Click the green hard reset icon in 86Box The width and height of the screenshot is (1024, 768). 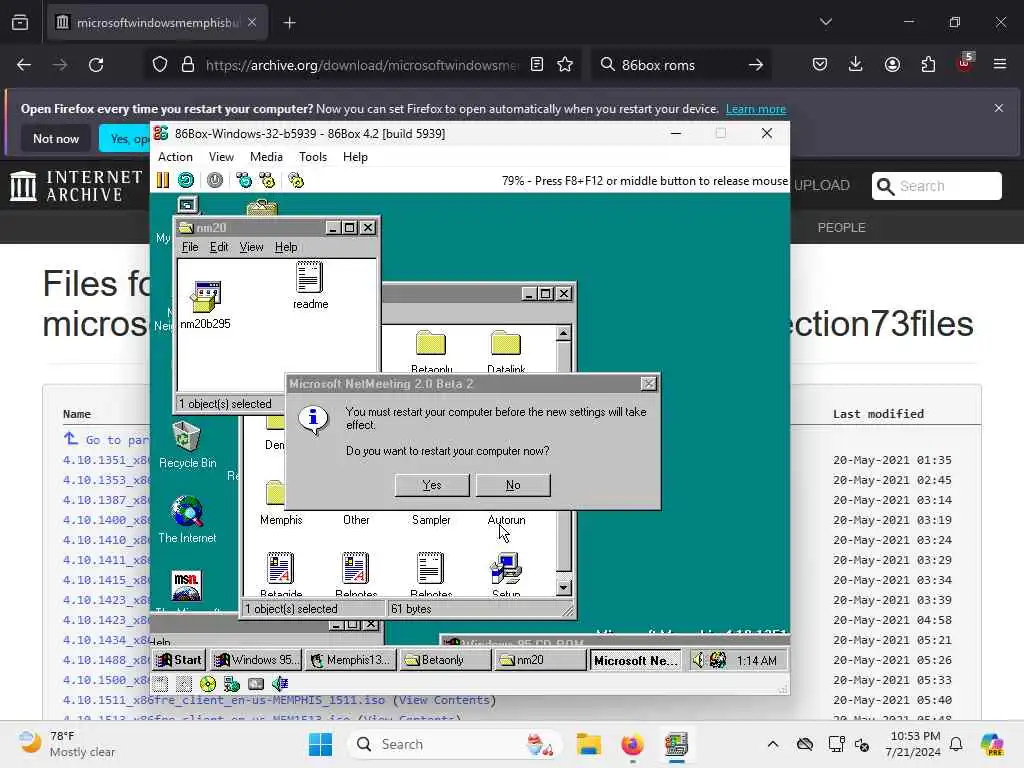[x=186, y=180]
